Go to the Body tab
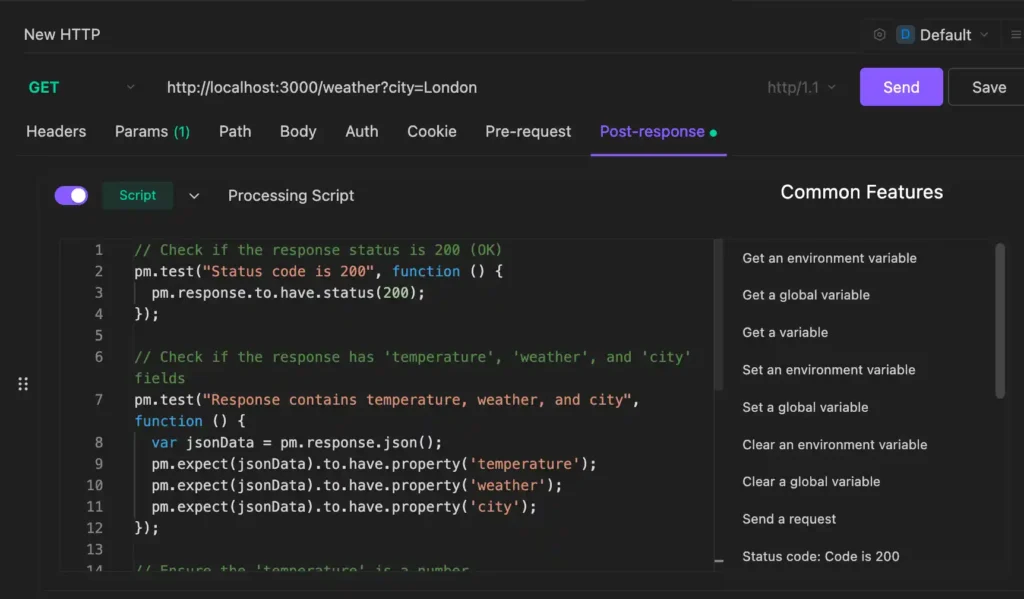Screen dimensions: 1024x599 click(x=298, y=132)
